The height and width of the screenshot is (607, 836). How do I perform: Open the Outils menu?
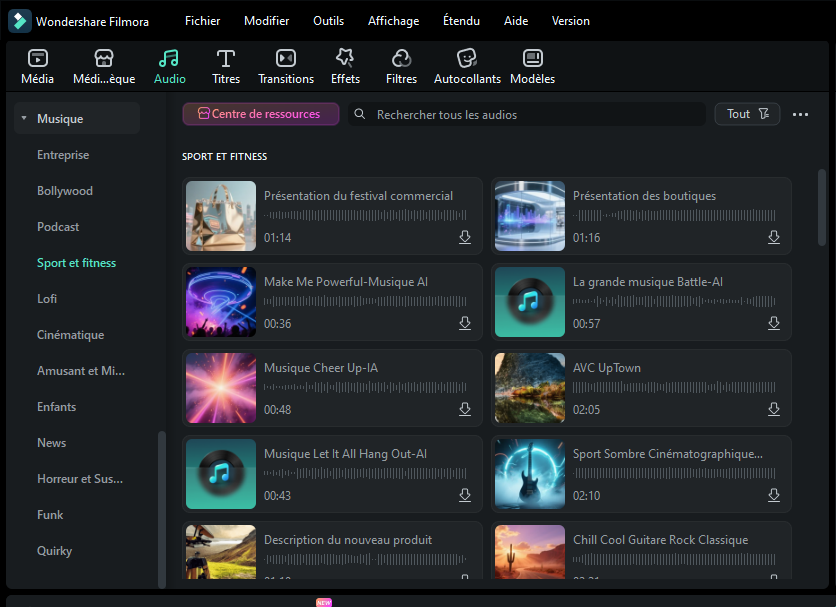tap(328, 21)
